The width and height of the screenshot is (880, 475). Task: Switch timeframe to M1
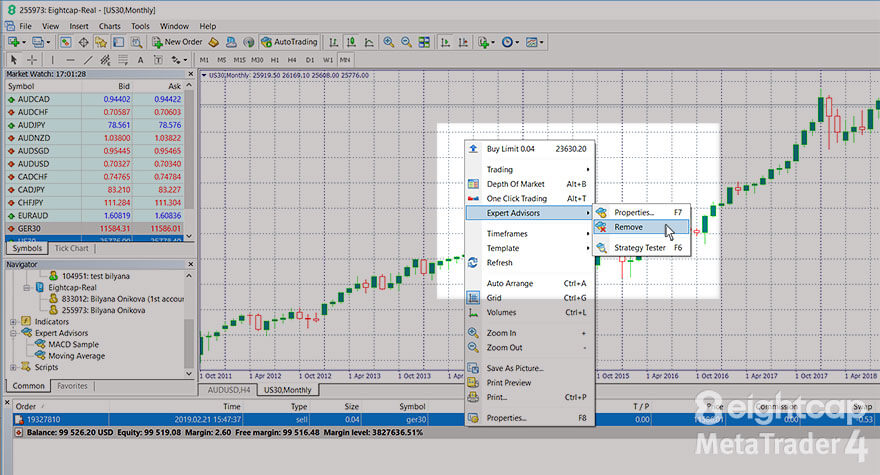pyautogui.click(x=204, y=60)
